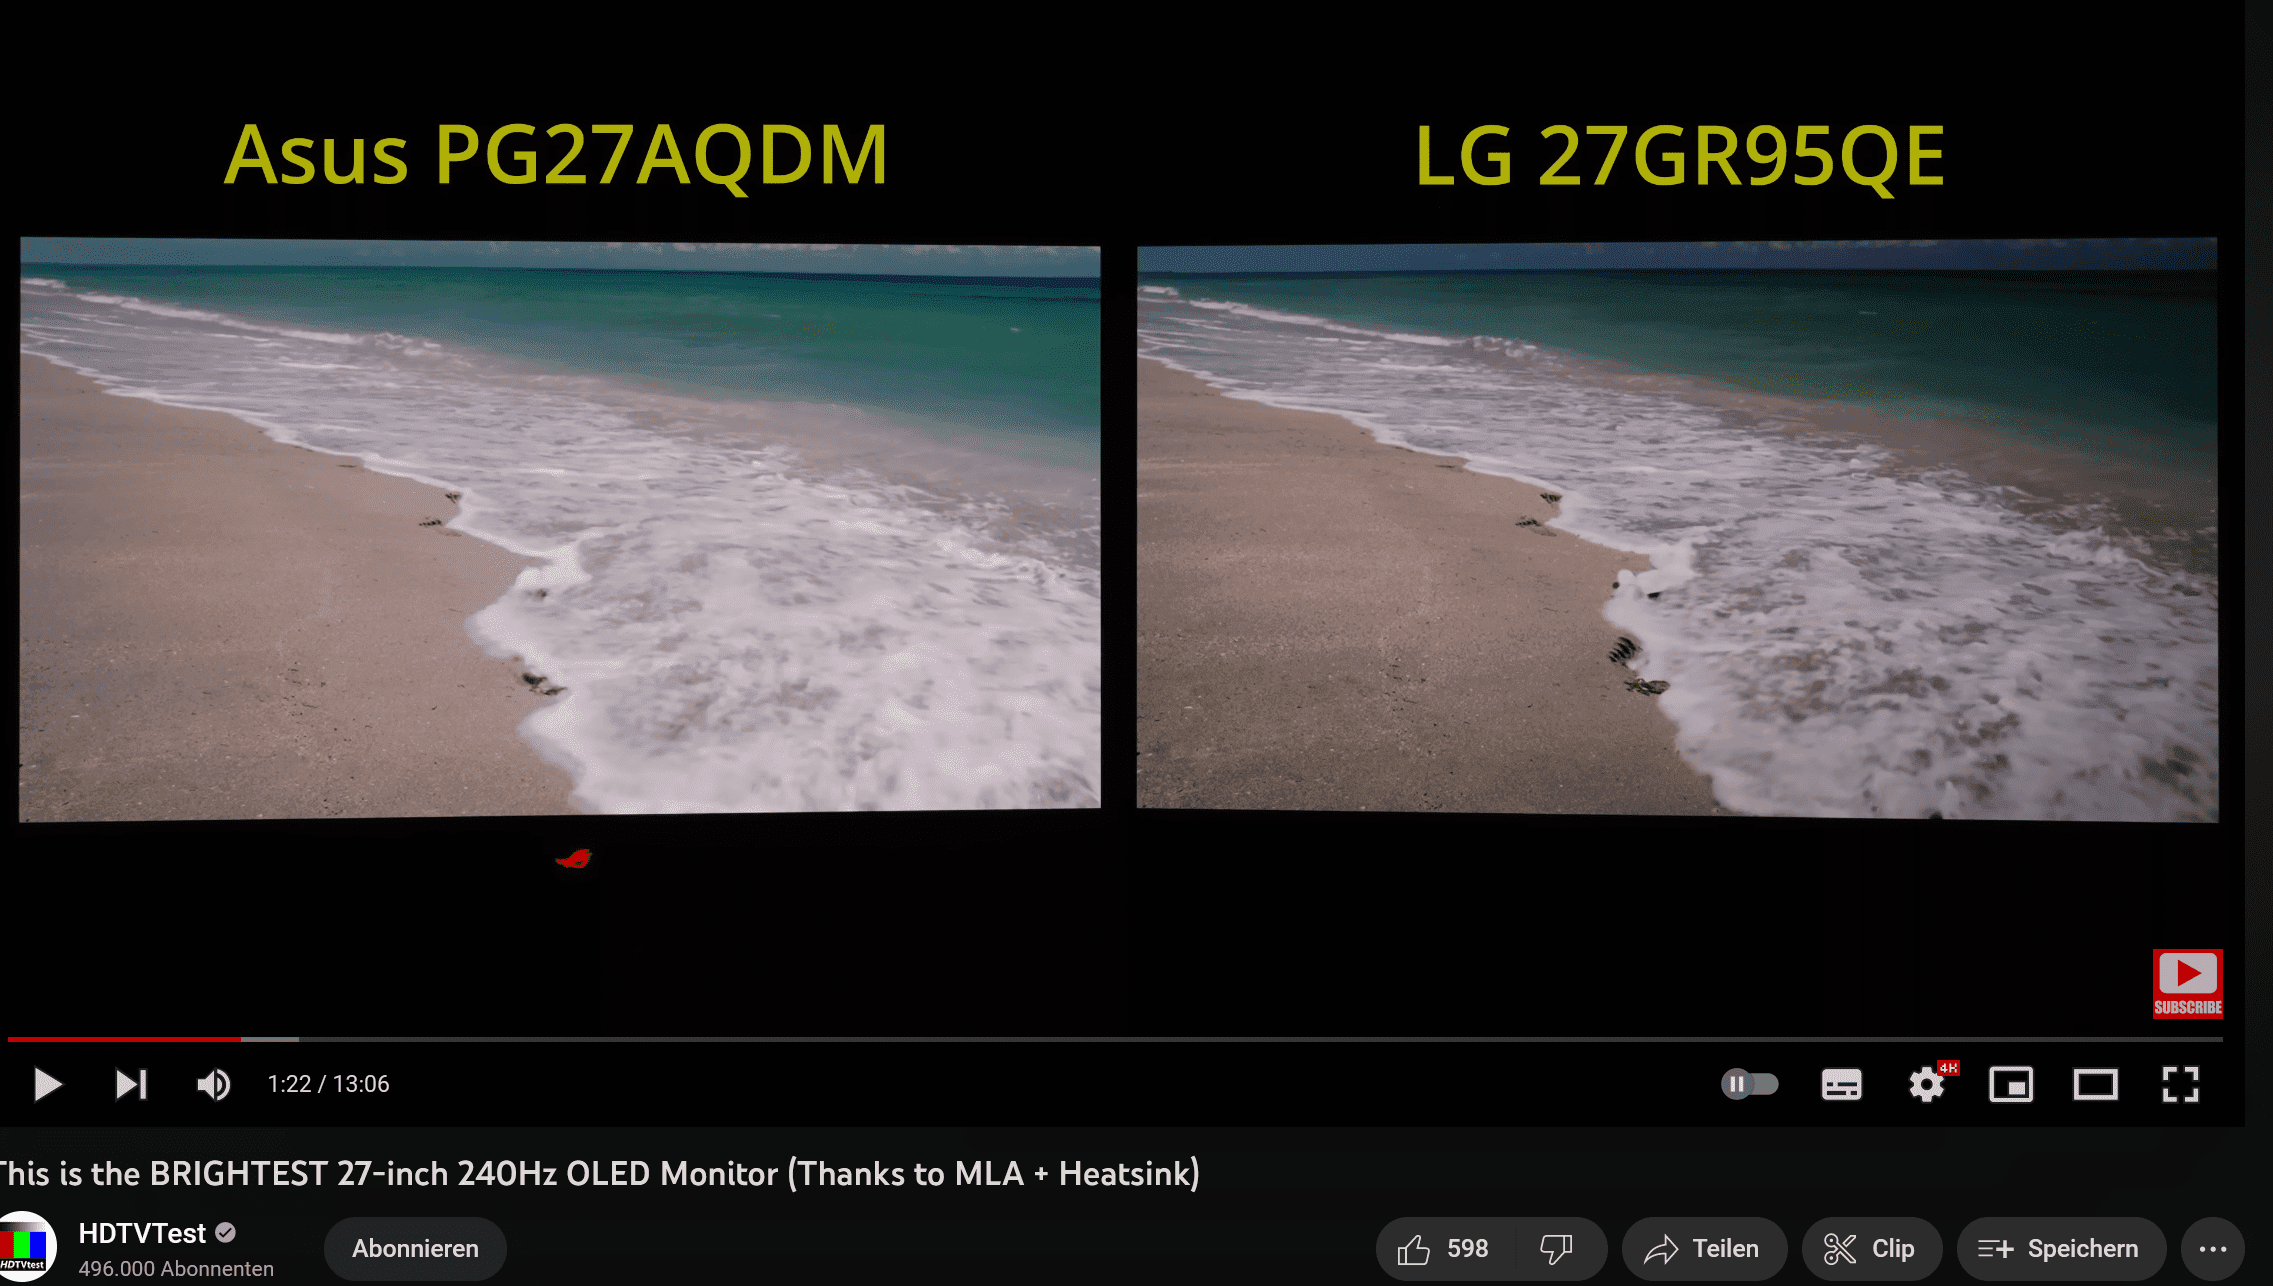Enter fullscreen mode
The width and height of the screenshot is (2273, 1286).
click(x=2180, y=1084)
